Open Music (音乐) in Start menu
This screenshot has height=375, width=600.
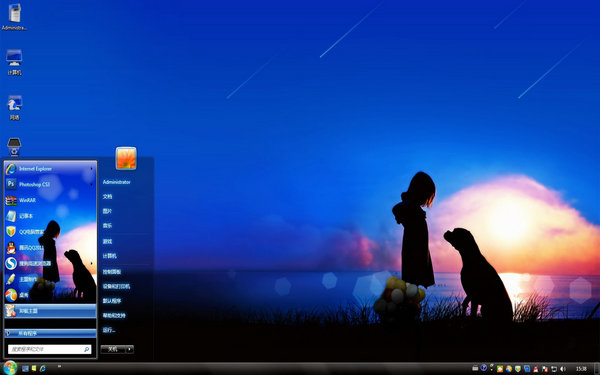coord(107,226)
